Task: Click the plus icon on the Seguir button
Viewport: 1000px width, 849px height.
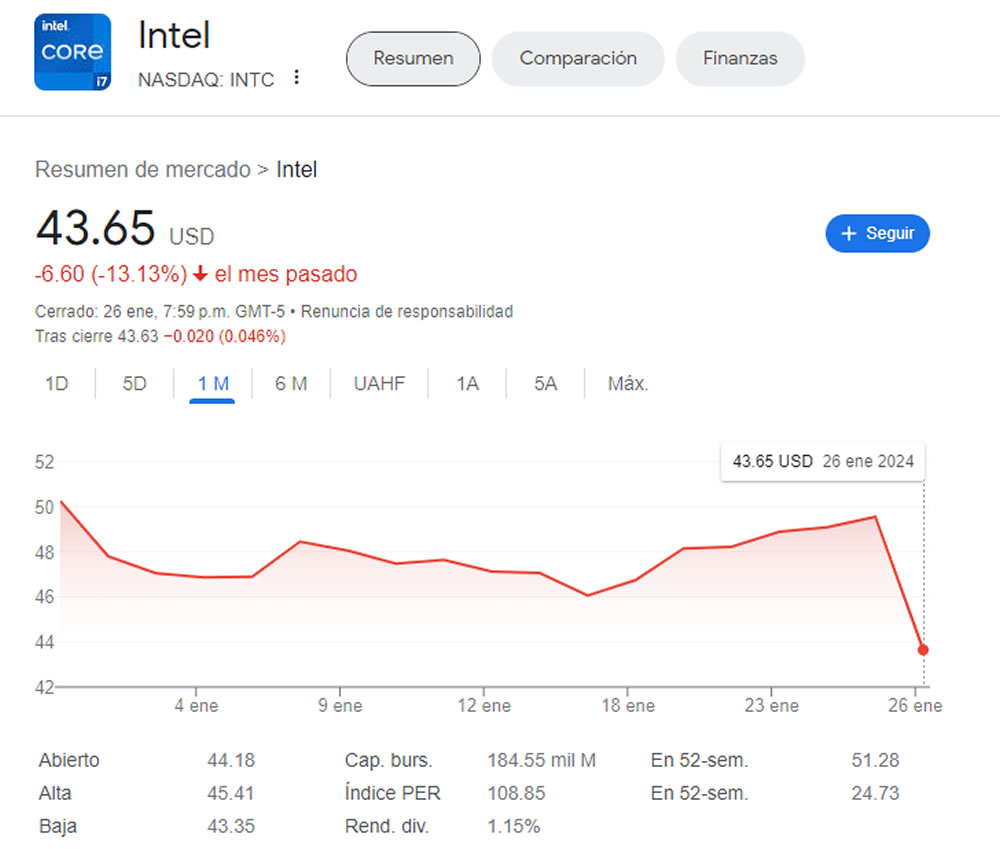Action: [848, 233]
